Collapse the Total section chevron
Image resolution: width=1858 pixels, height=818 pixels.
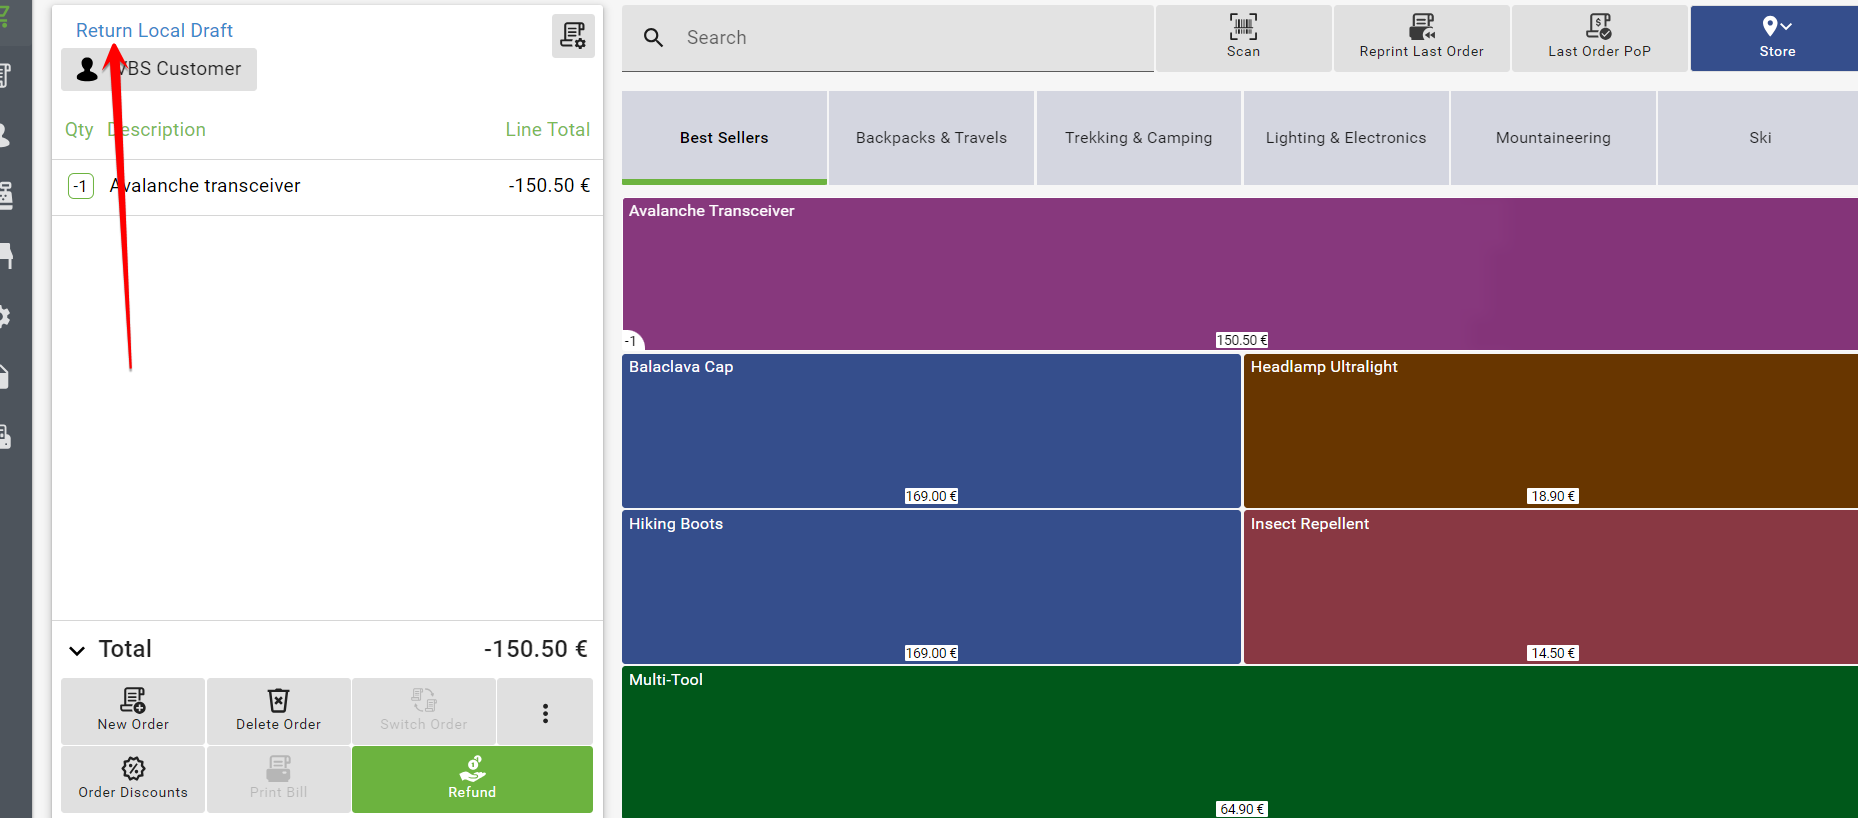pos(77,650)
